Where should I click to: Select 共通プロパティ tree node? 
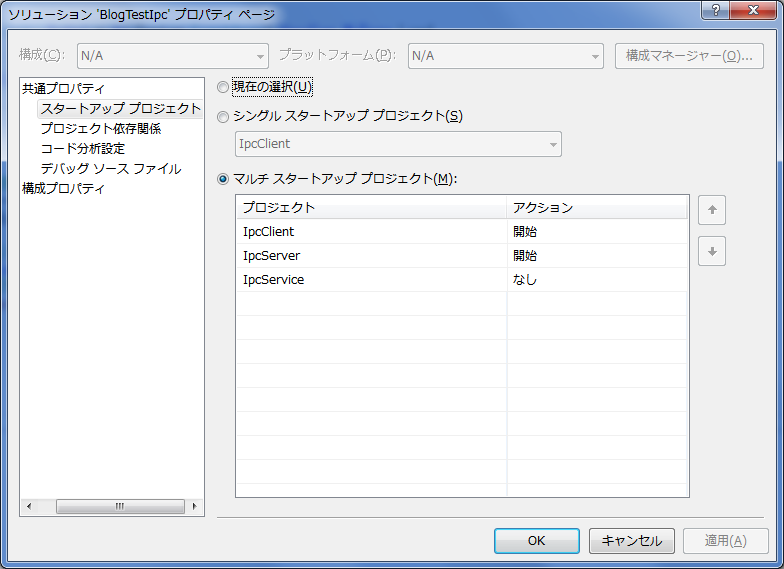point(63,88)
